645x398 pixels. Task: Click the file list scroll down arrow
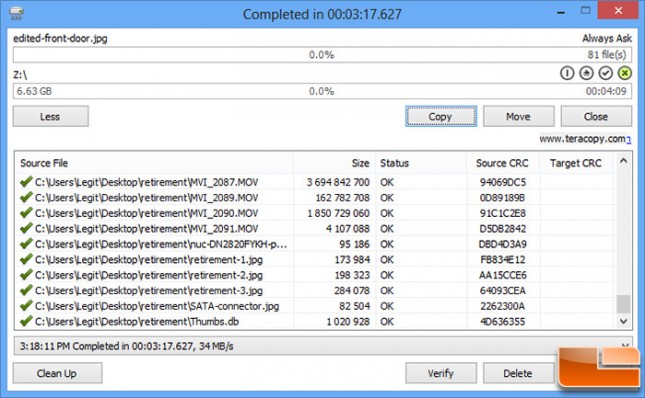pyautogui.click(x=624, y=321)
